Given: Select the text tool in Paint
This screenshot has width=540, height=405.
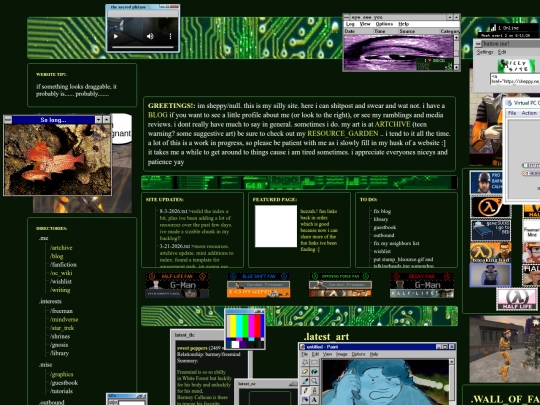Looking at the screenshot, I should (x=314, y=399).
